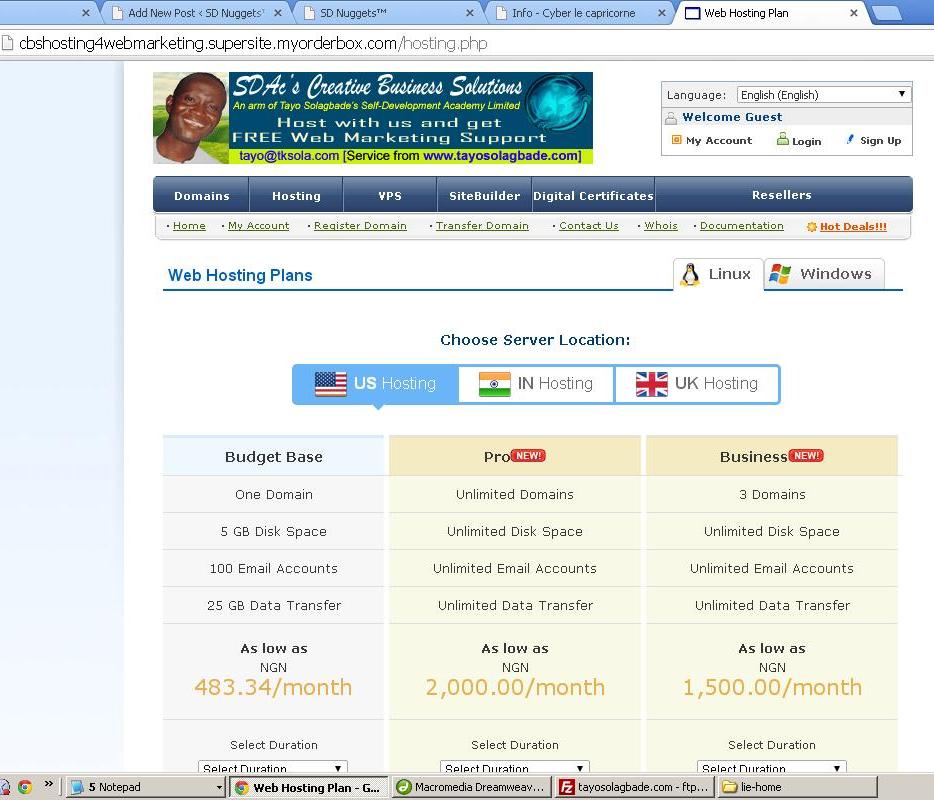Click the UK flag icon
The height and width of the screenshot is (800, 934).
coord(652,384)
